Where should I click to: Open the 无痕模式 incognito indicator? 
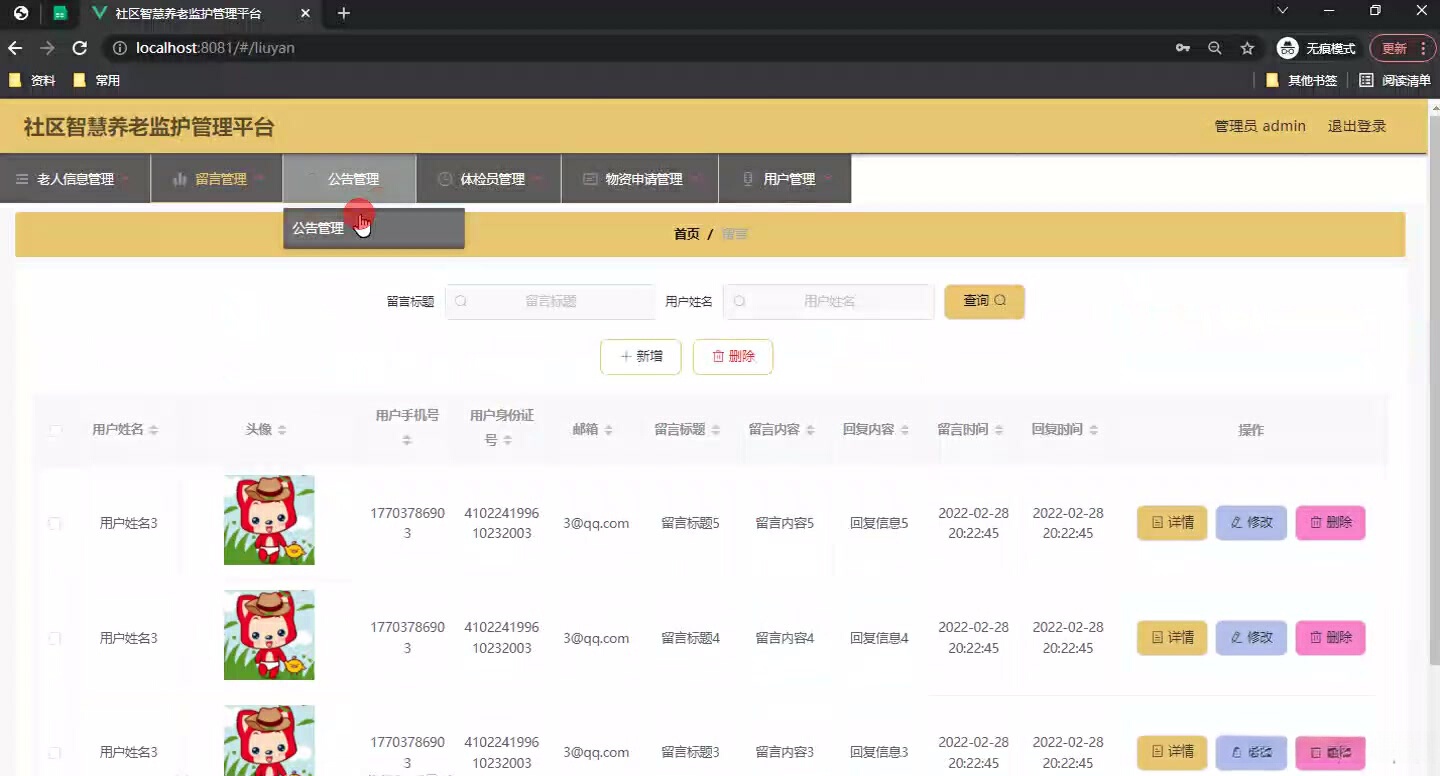pyautogui.click(x=1316, y=48)
